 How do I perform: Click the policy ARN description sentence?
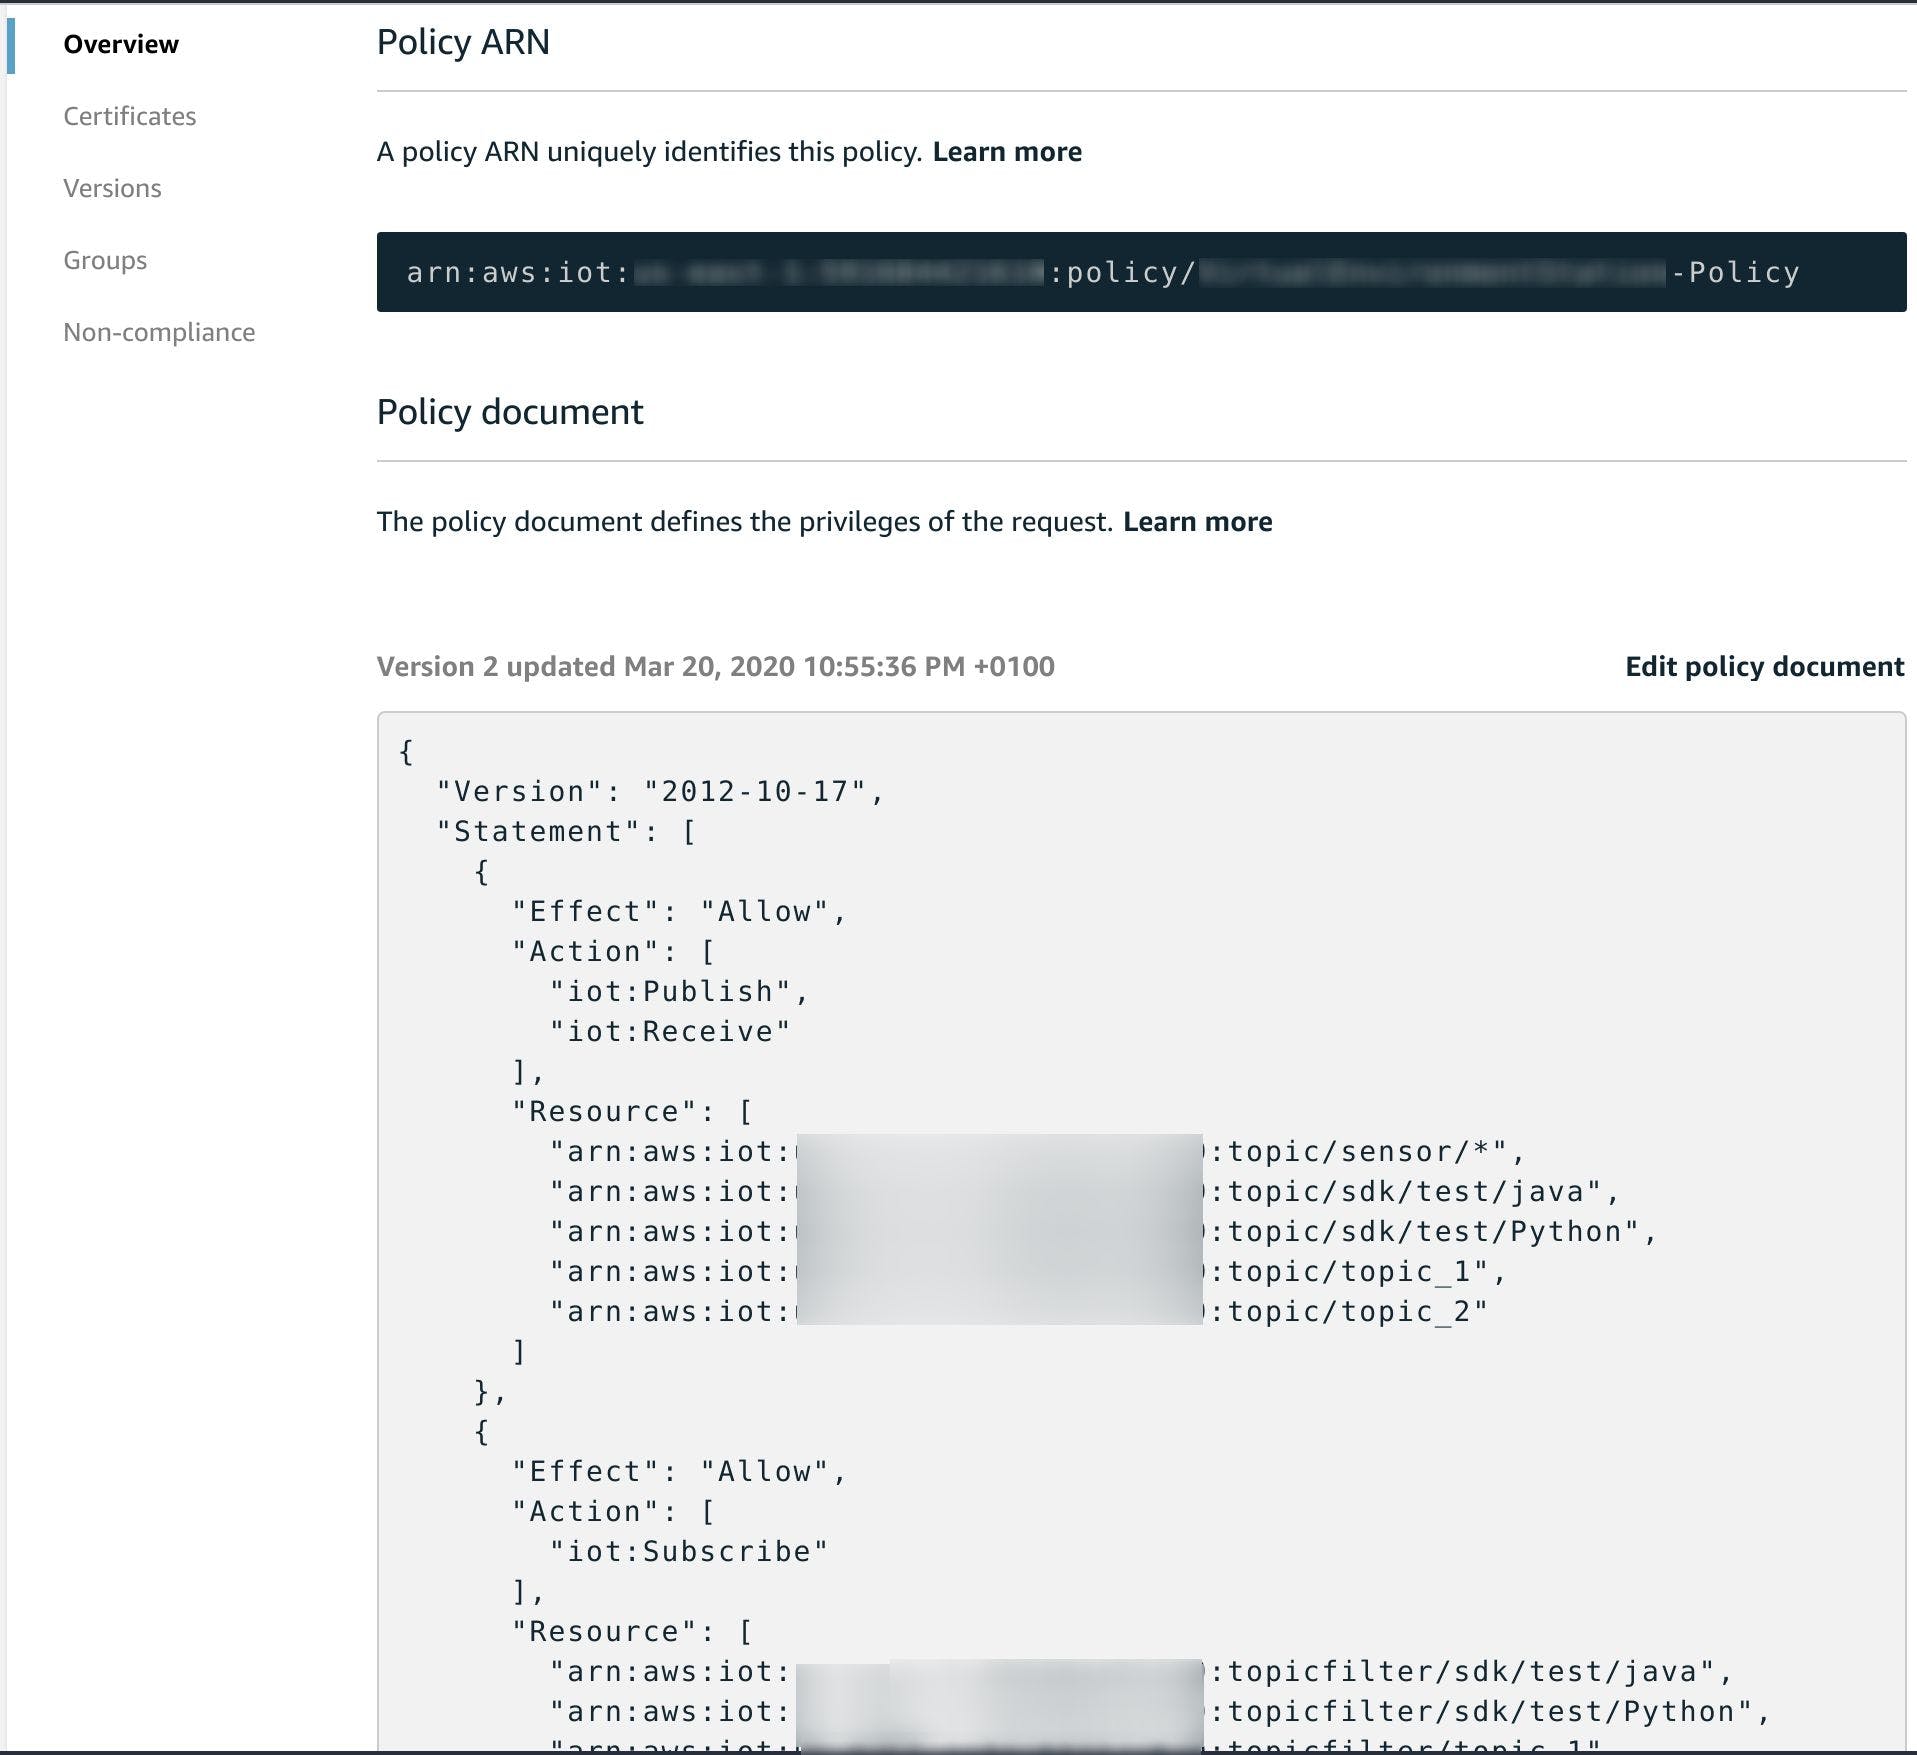point(649,152)
